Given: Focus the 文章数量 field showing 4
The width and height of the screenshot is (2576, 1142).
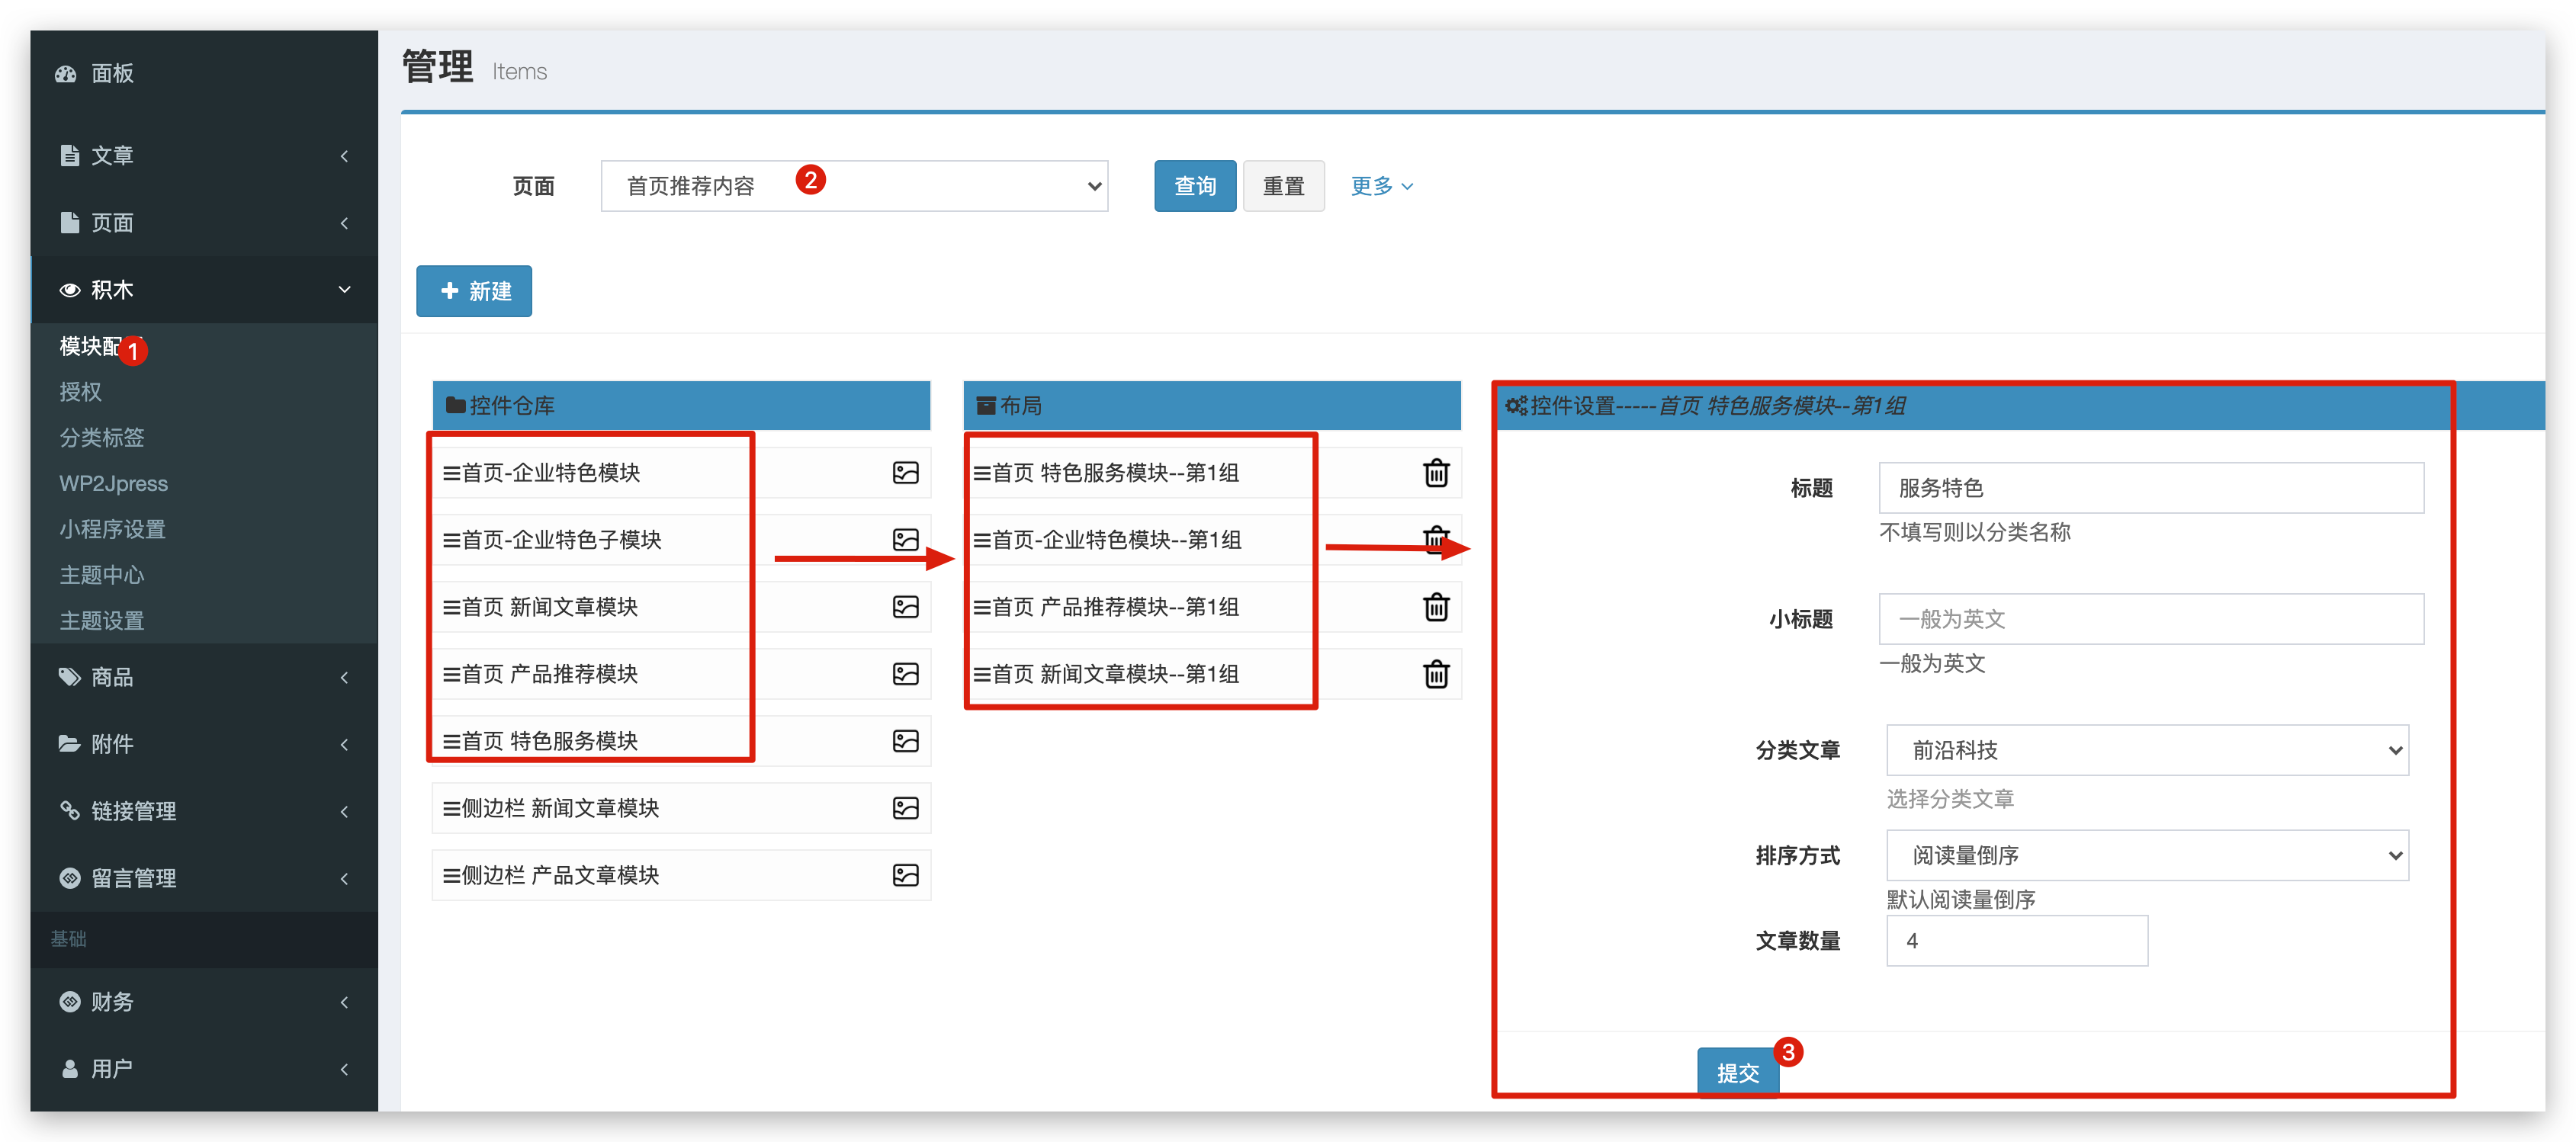Looking at the screenshot, I should tap(2017, 941).
